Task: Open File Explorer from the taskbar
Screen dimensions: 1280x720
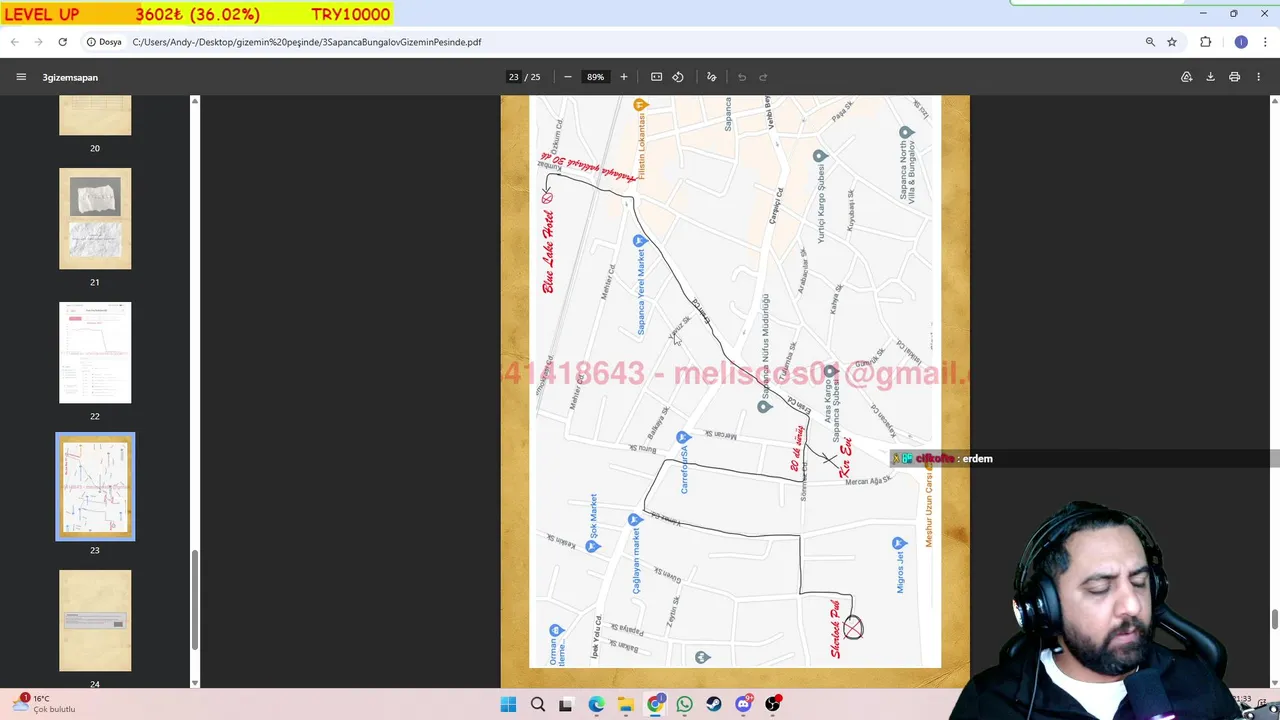Action: click(625, 704)
